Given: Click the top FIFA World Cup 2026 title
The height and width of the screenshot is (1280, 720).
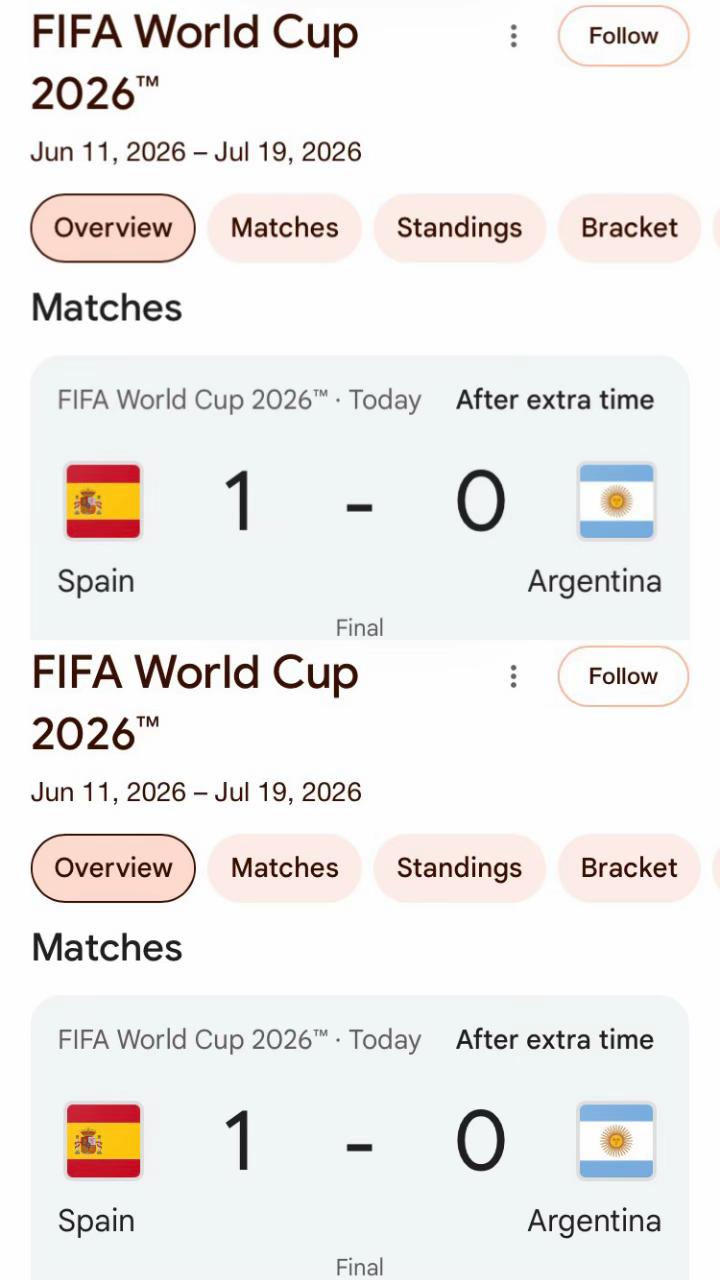Looking at the screenshot, I should (195, 62).
